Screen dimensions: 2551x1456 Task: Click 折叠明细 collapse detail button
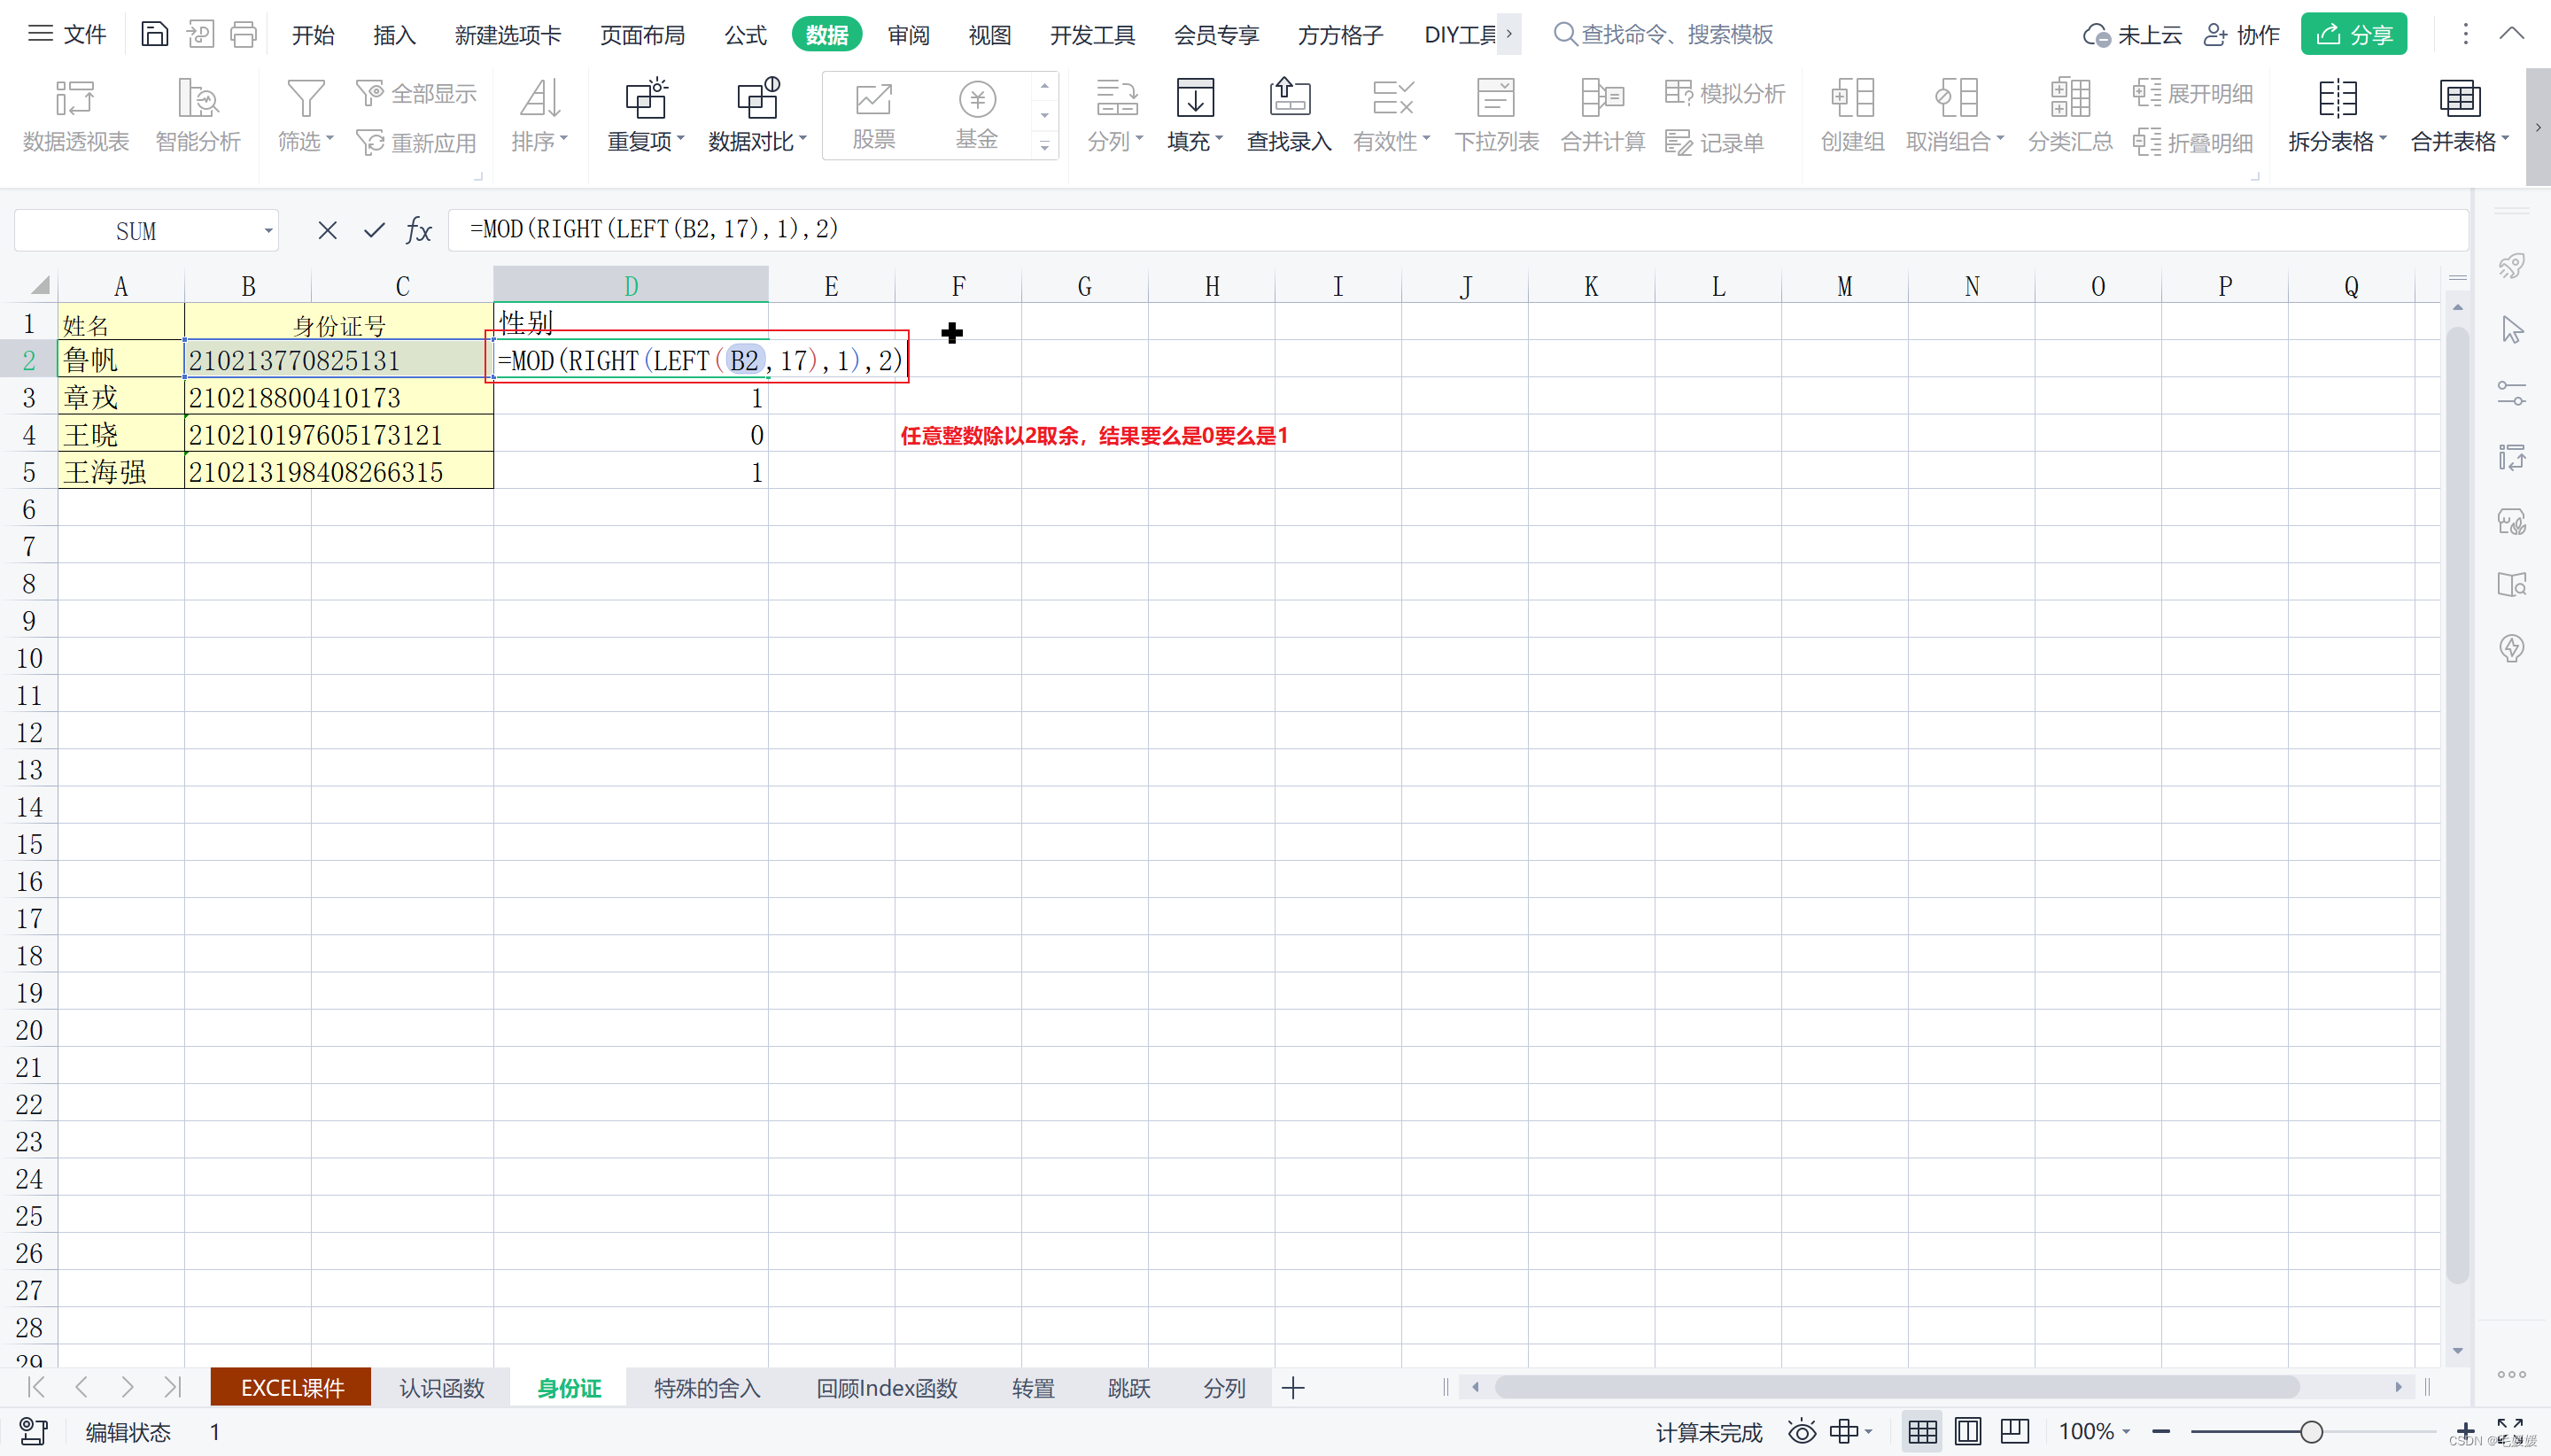pos(2192,143)
